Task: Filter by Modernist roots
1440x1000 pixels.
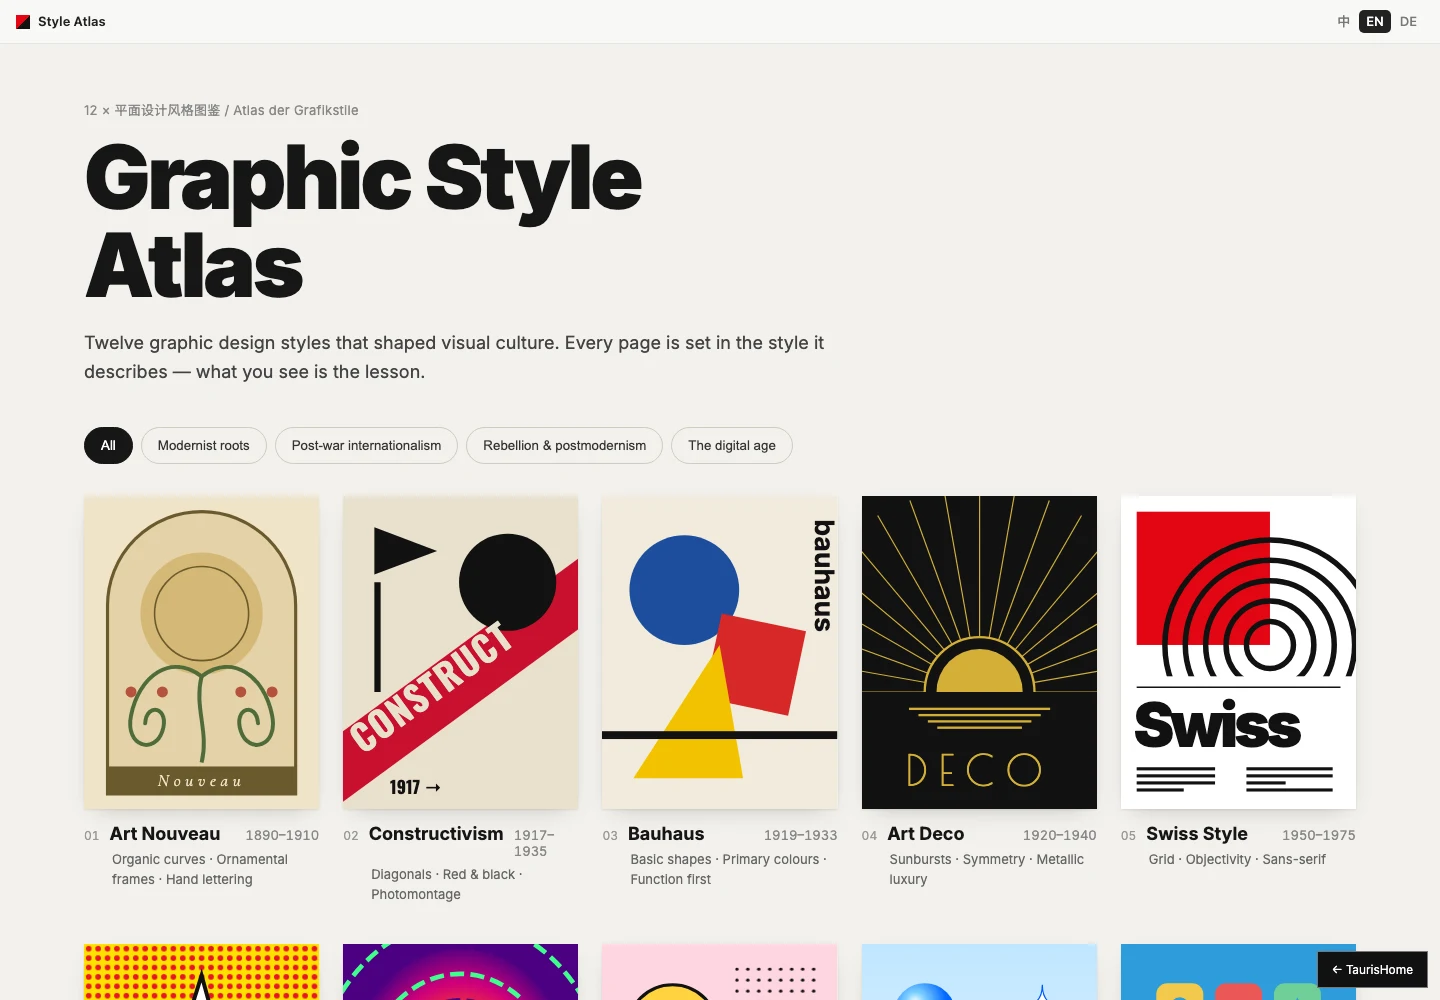Action: (x=204, y=446)
